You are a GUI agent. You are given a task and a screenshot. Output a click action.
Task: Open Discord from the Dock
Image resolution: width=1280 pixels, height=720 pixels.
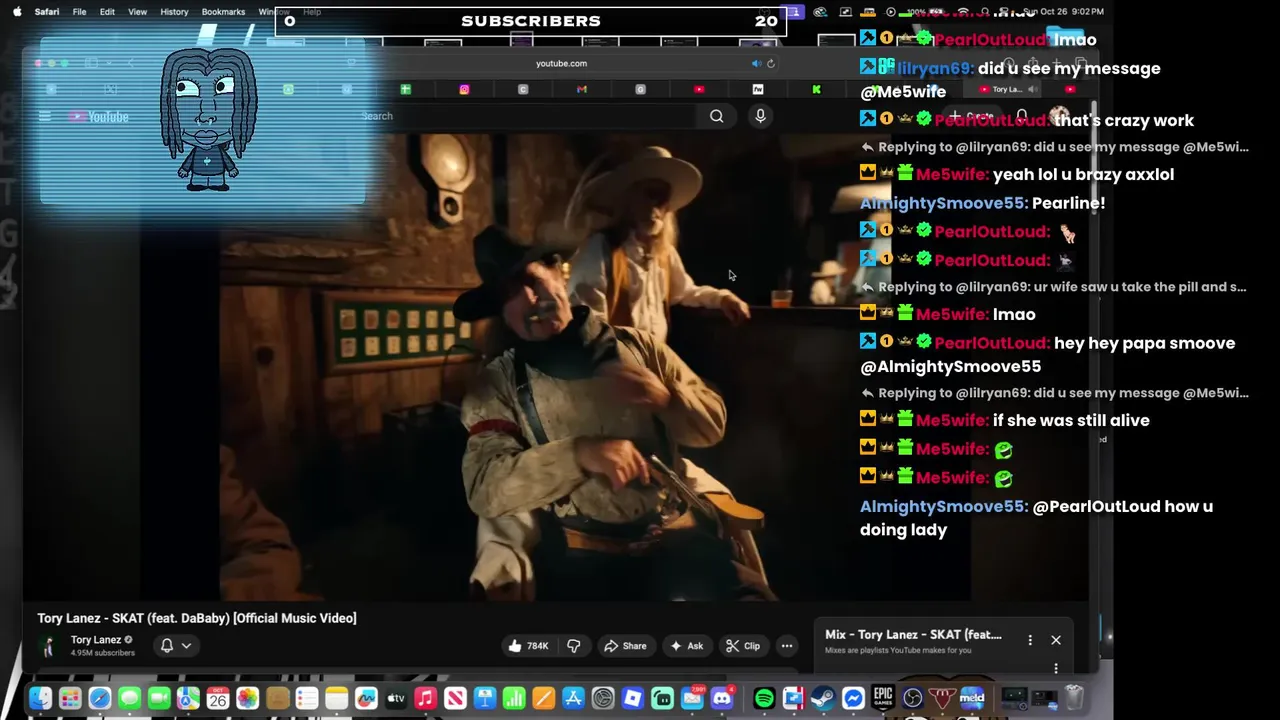click(x=722, y=698)
